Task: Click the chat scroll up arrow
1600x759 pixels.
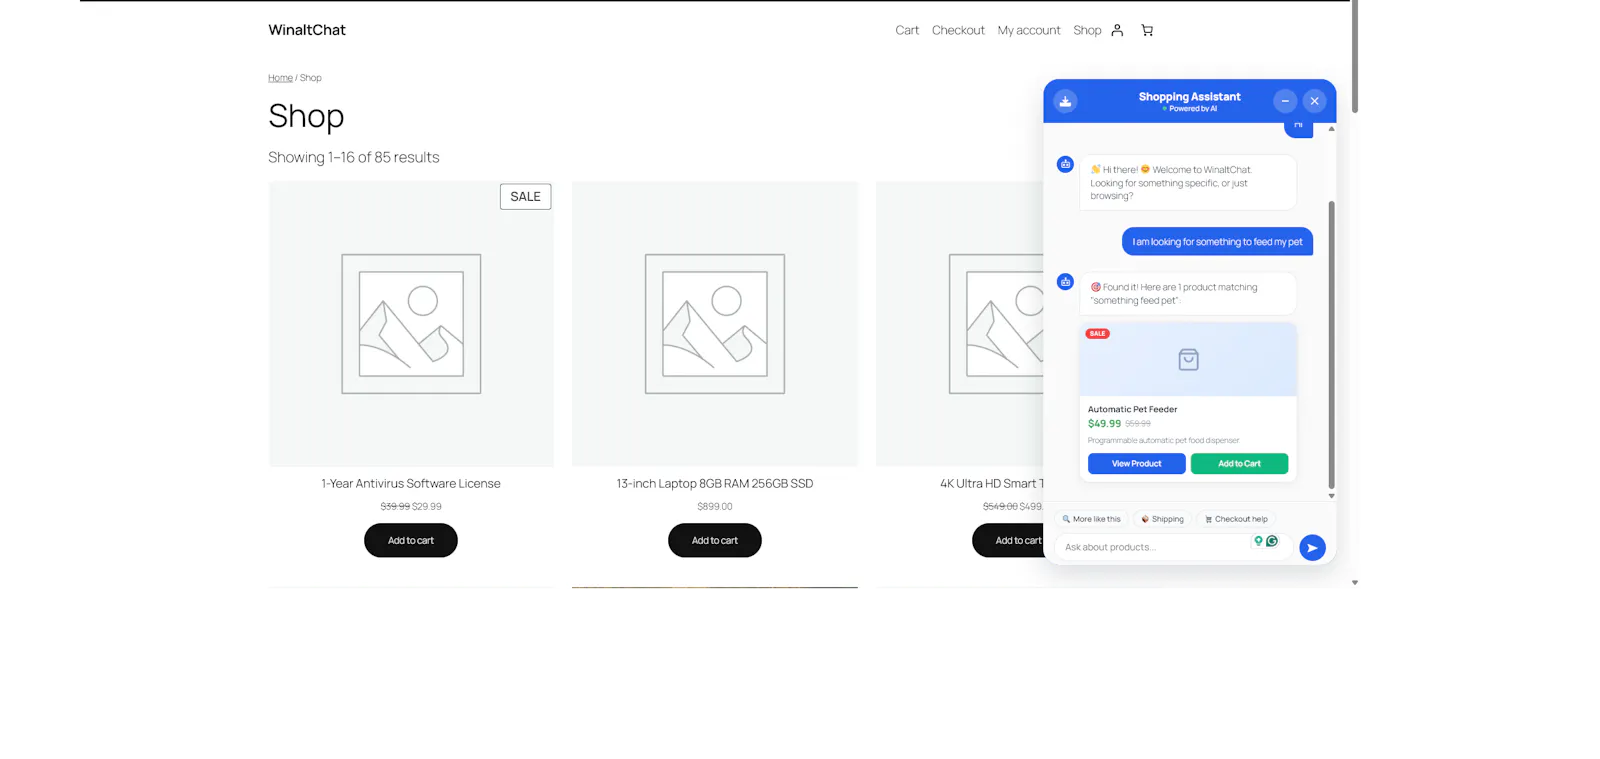Action: (x=1331, y=129)
